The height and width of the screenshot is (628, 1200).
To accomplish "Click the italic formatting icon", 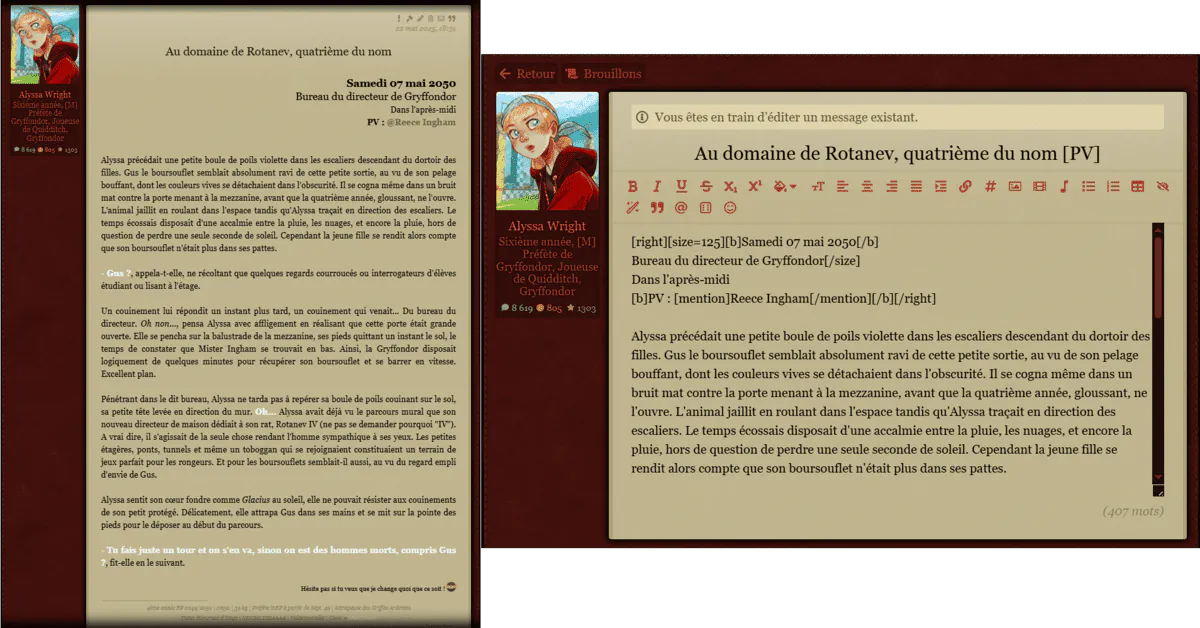I will [657, 186].
